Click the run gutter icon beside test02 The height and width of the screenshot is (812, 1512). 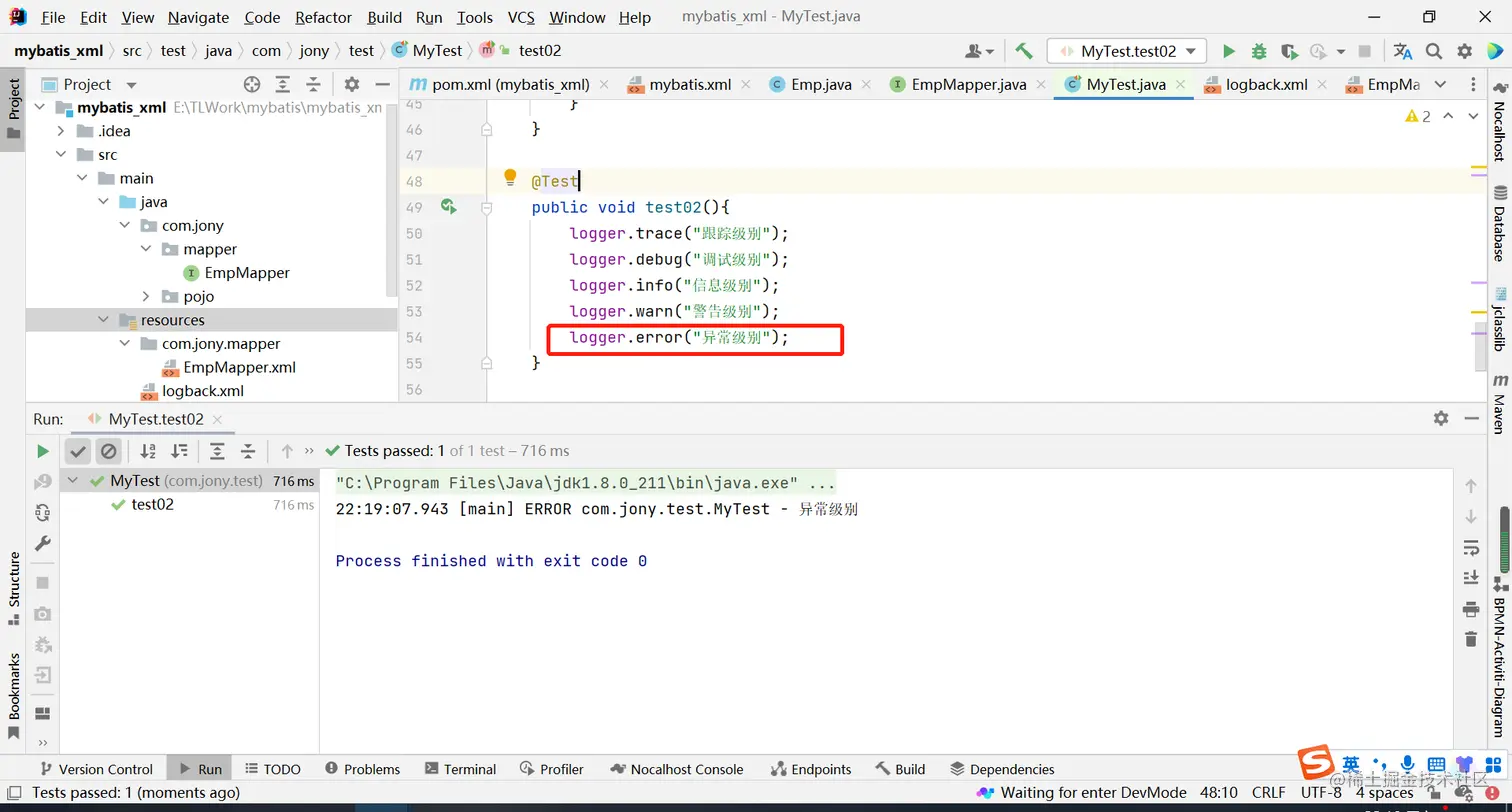coord(448,207)
